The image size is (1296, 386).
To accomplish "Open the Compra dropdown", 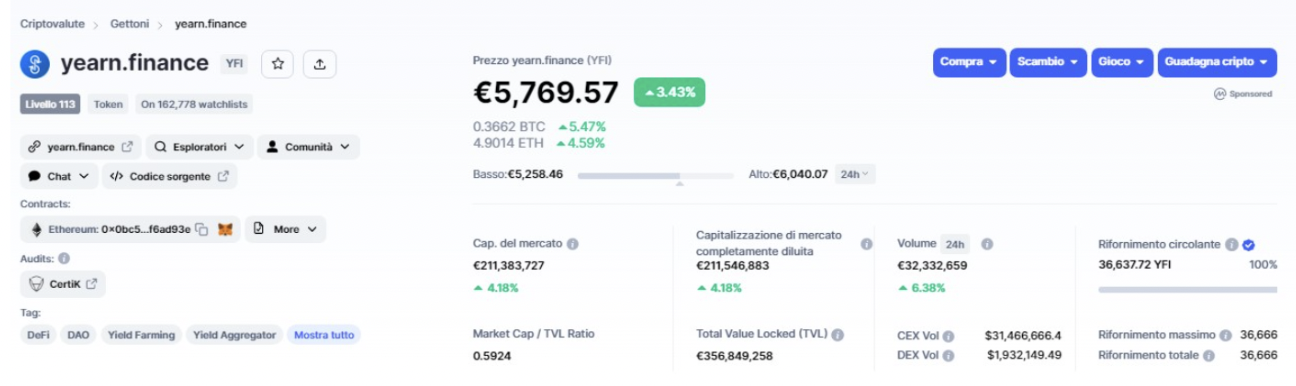I will point(969,62).
